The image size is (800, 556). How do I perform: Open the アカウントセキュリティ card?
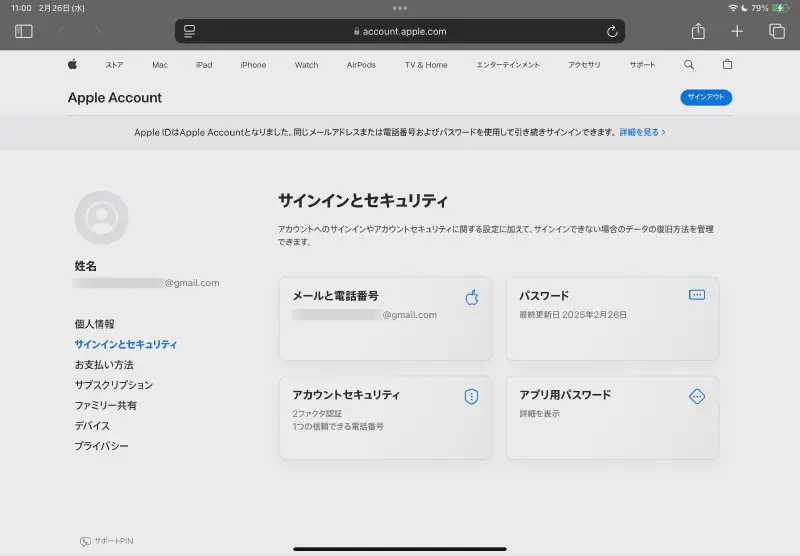(x=385, y=416)
